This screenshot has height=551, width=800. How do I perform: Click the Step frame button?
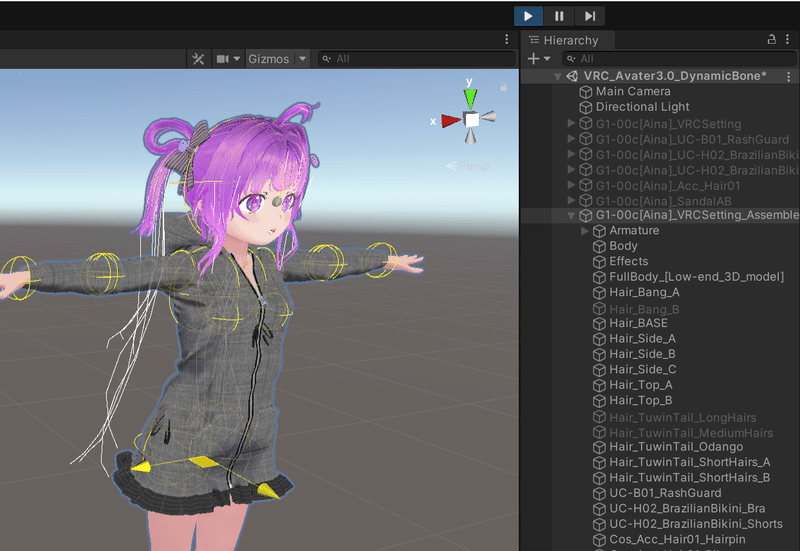[590, 16]
